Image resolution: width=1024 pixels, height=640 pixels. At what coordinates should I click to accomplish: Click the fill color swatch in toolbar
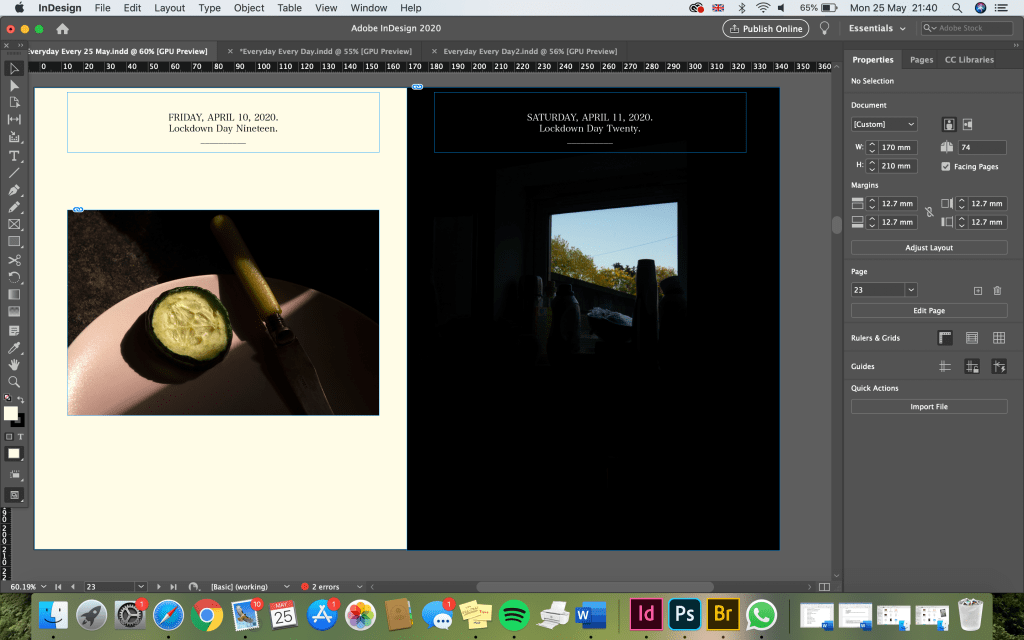point(10,413)
